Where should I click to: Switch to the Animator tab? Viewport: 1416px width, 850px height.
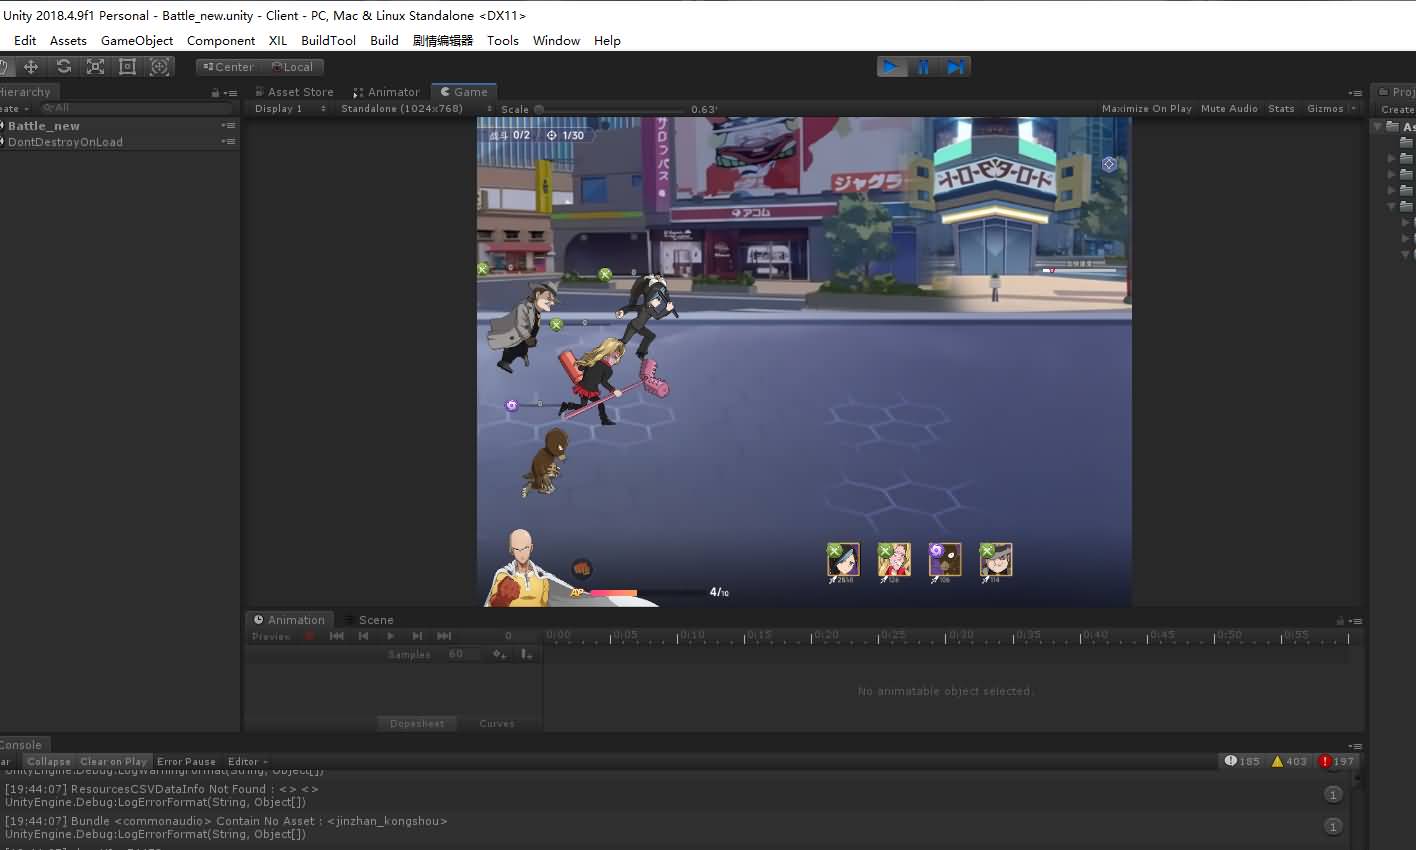click(x=387, y=92)
